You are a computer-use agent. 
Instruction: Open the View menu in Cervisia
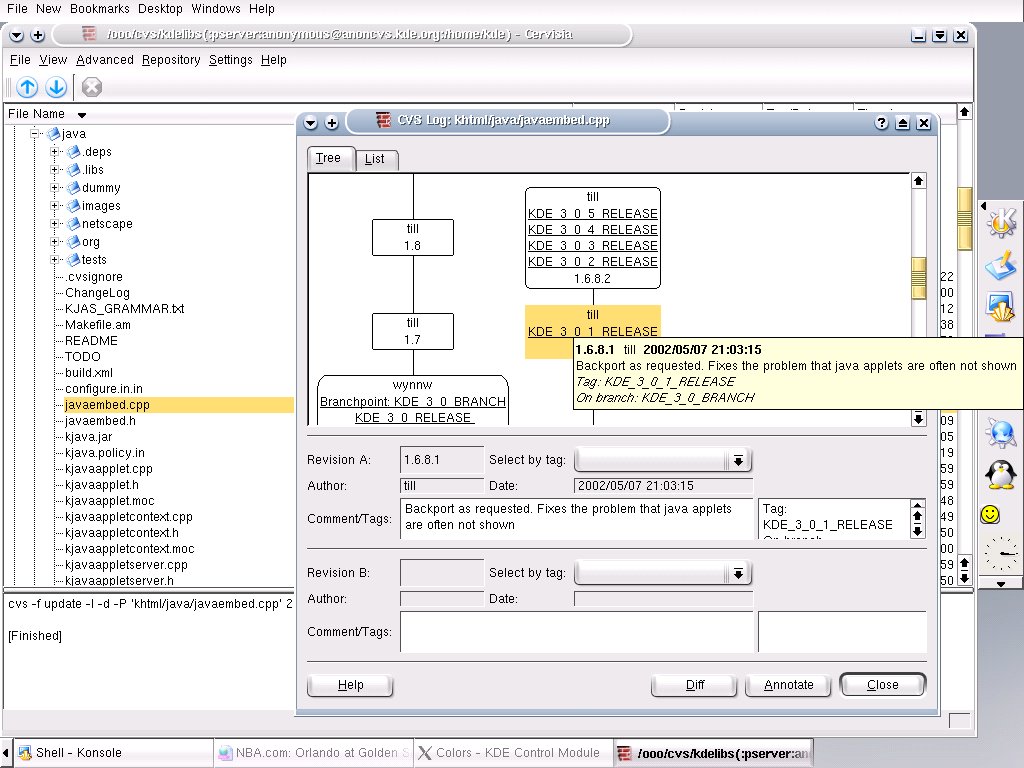(53, 60)
